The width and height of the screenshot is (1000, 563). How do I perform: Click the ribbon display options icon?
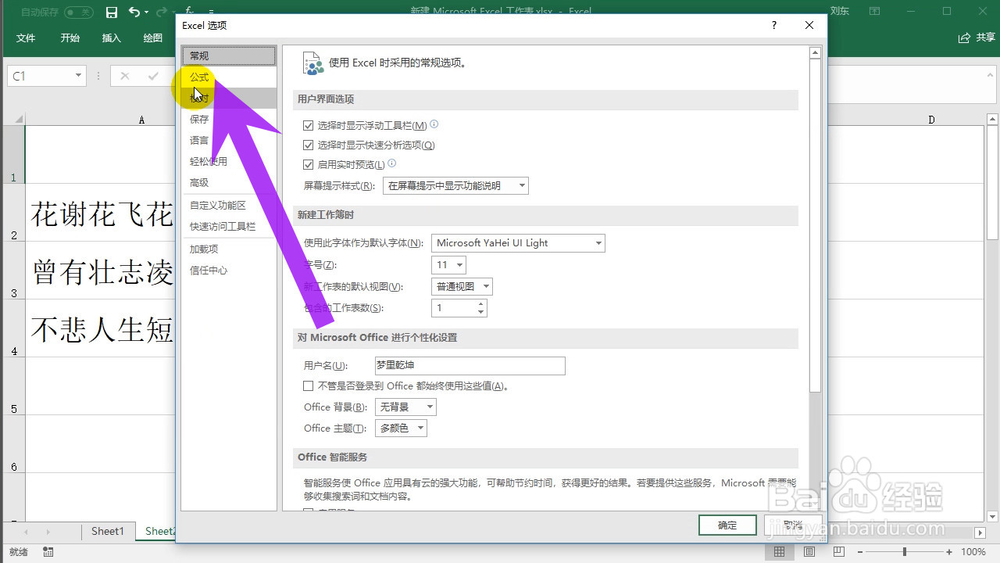[x=875, y=11]
